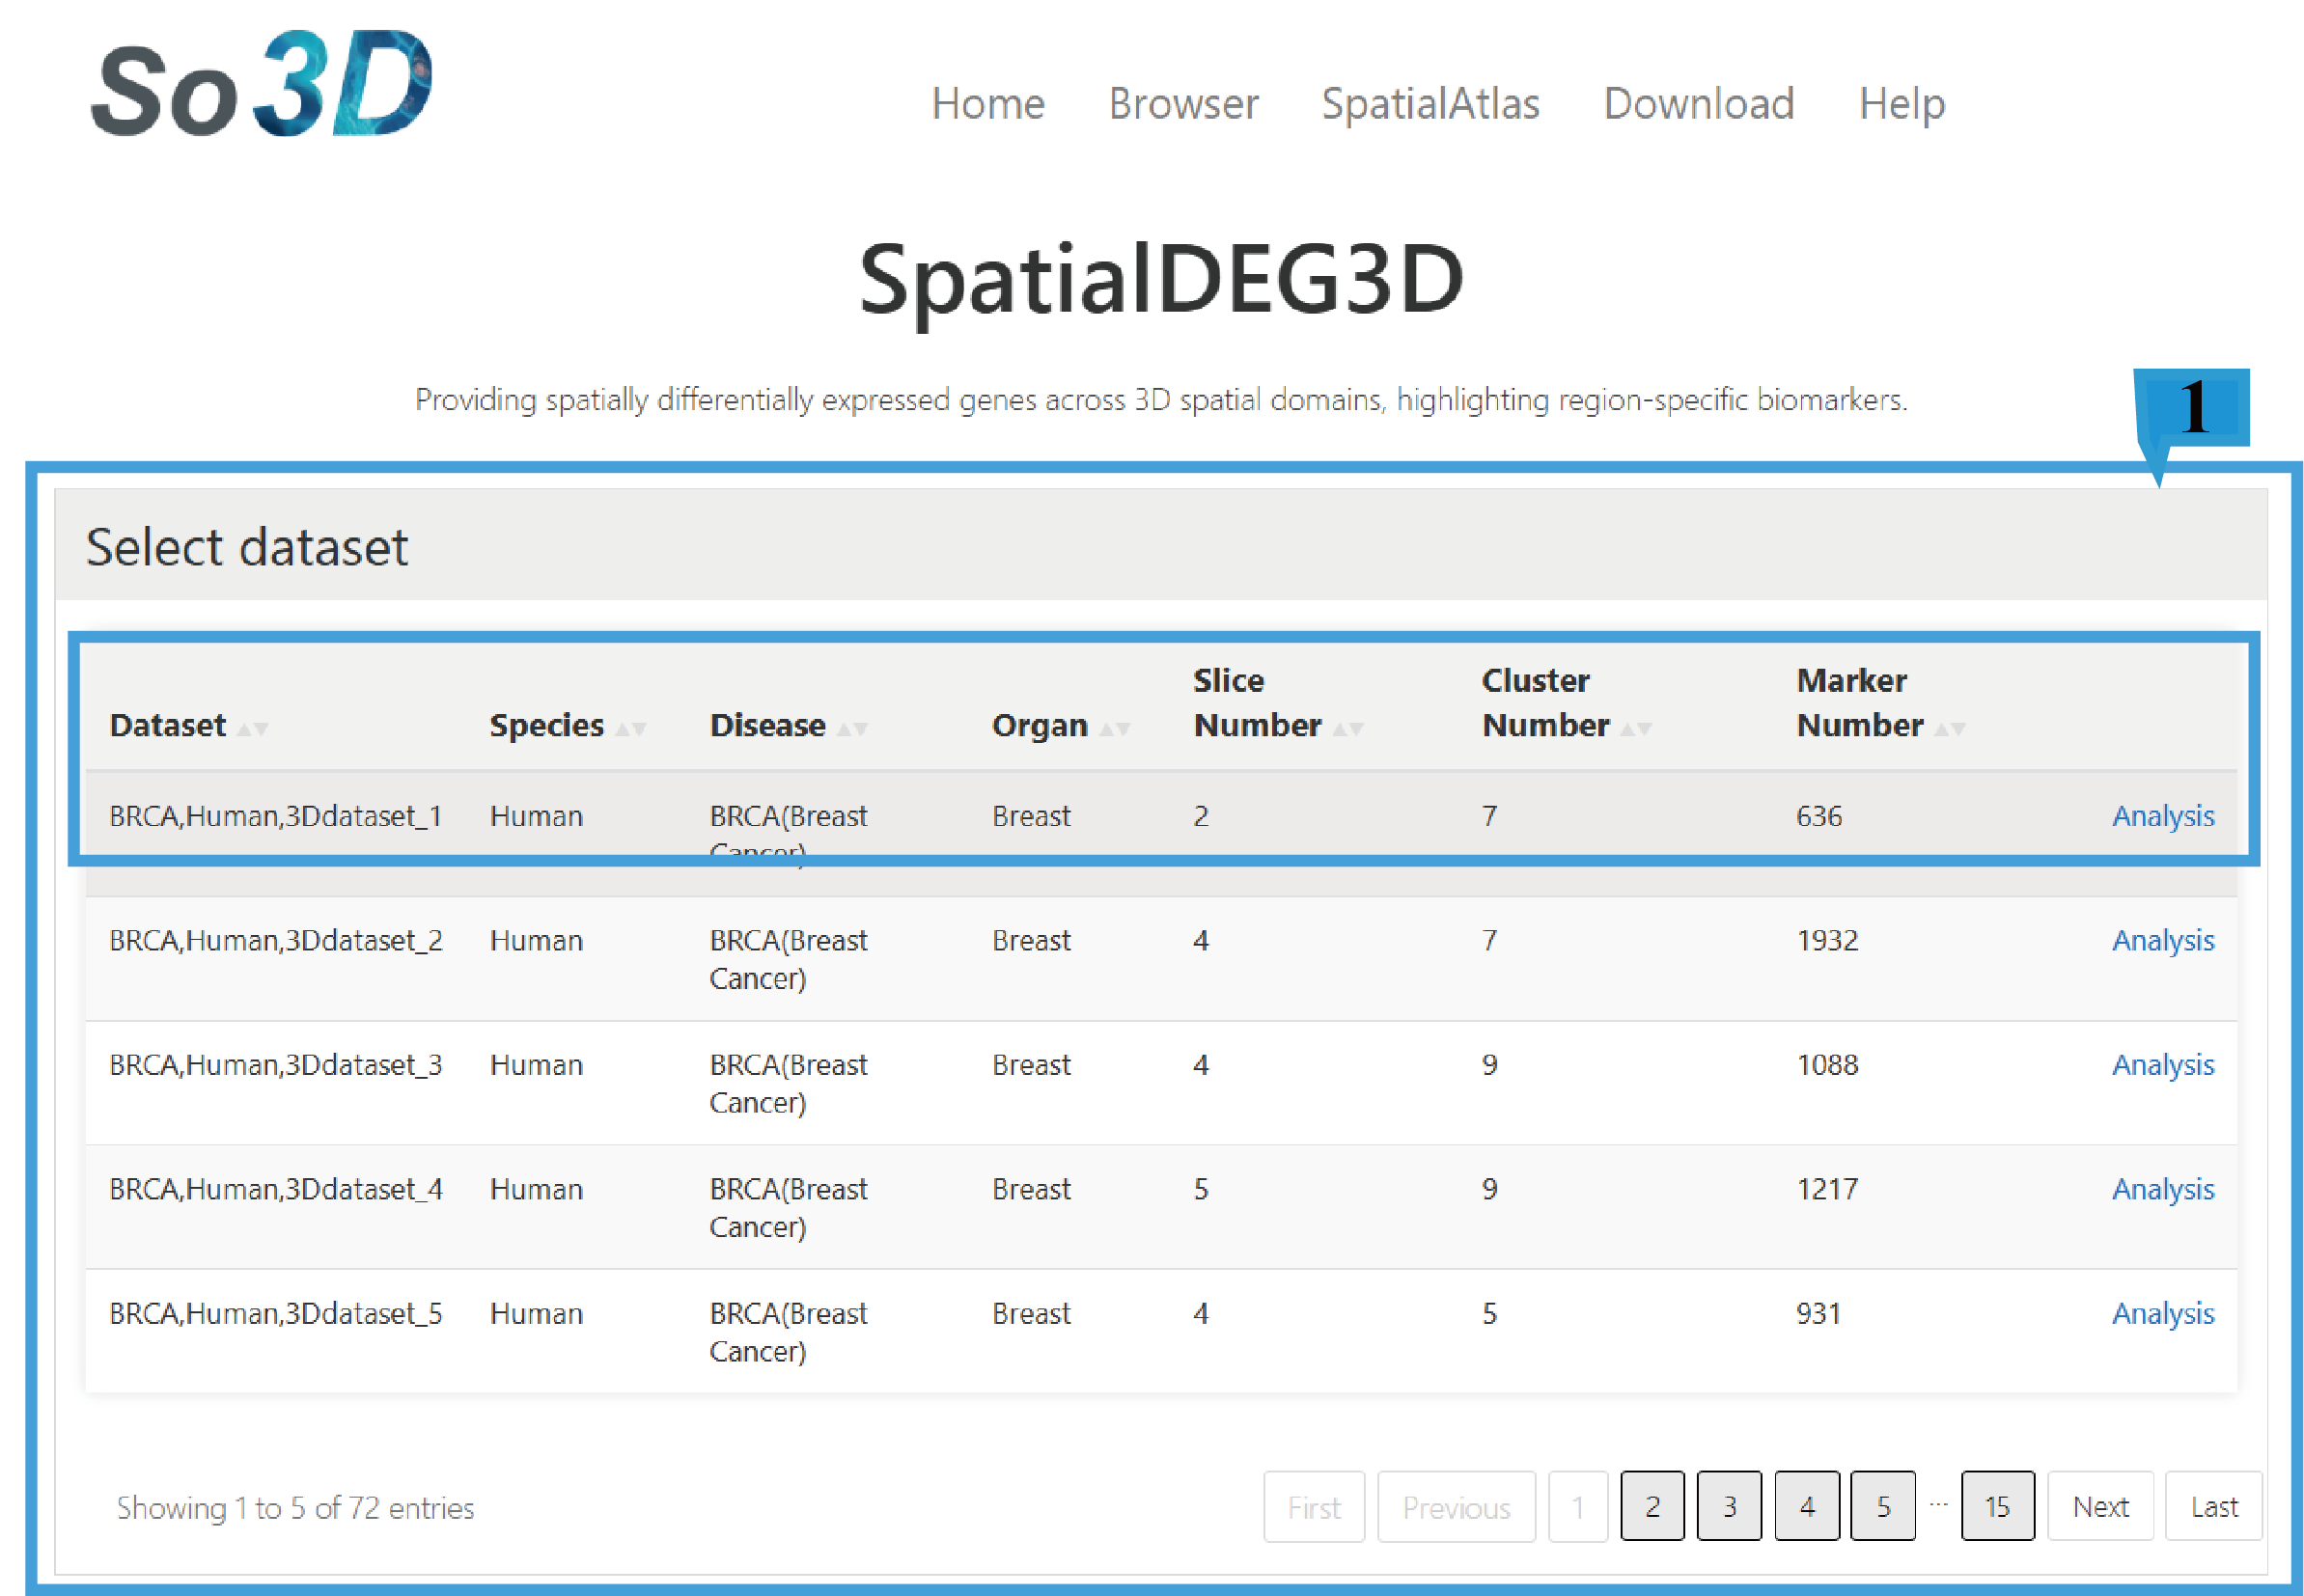Sort table by Marker Number arrows

1950,728
